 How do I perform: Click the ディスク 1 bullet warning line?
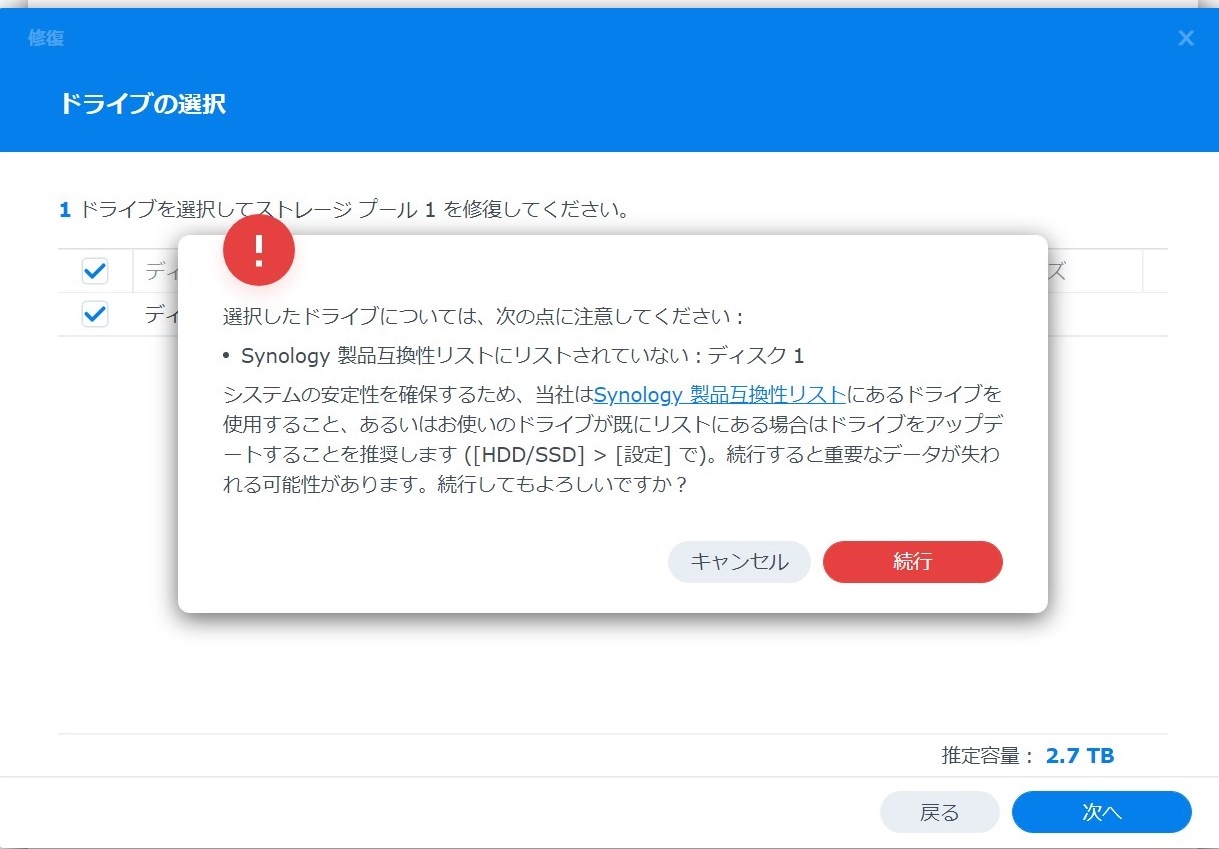(x=522, y=356)
